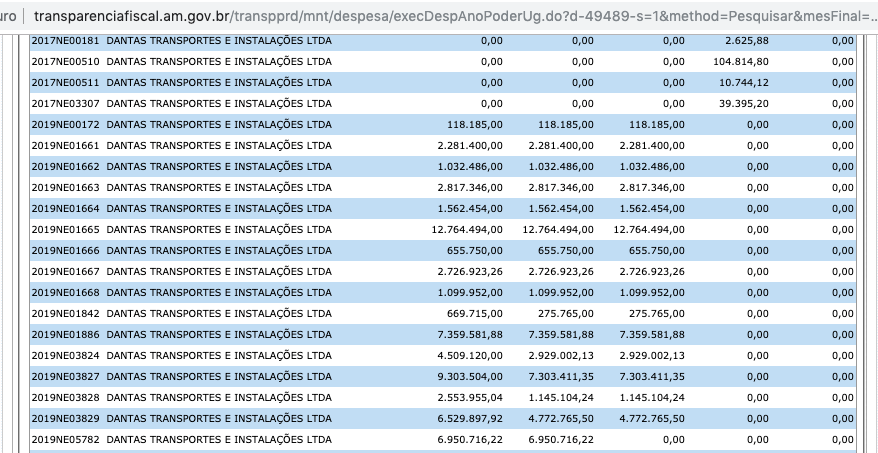The height and width of the screenshot is (453, 878).
Task: Select the 2017NE00181 commitment code
Action: 65,41
